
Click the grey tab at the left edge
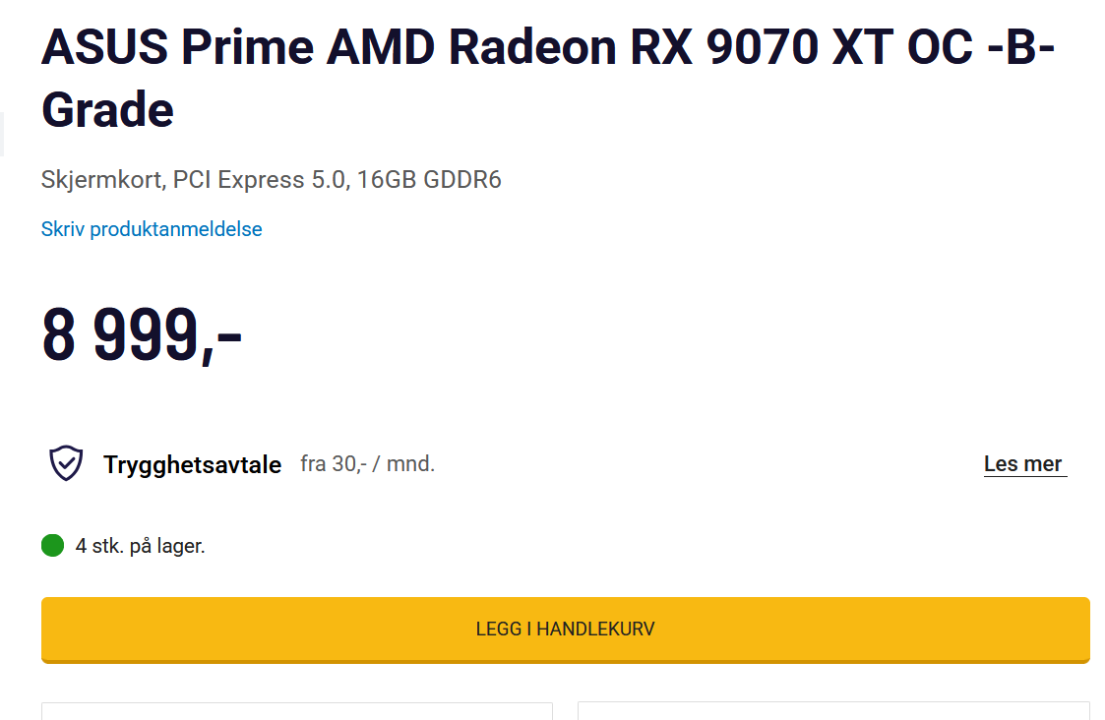tap(2, 134)
